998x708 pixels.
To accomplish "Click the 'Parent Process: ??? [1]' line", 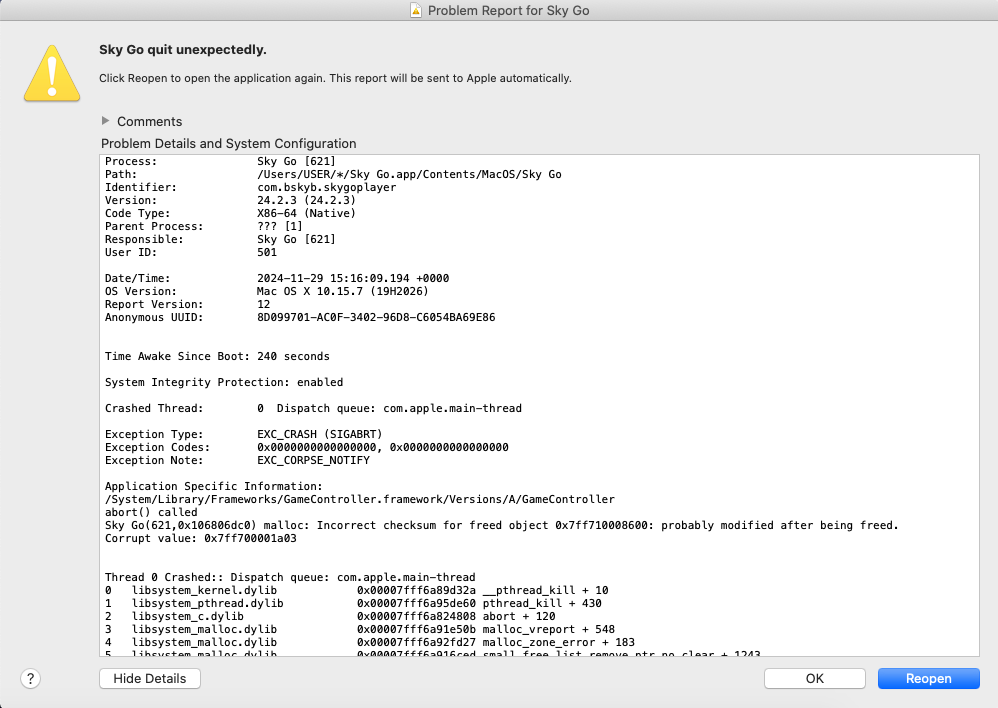I will point(204,226).
